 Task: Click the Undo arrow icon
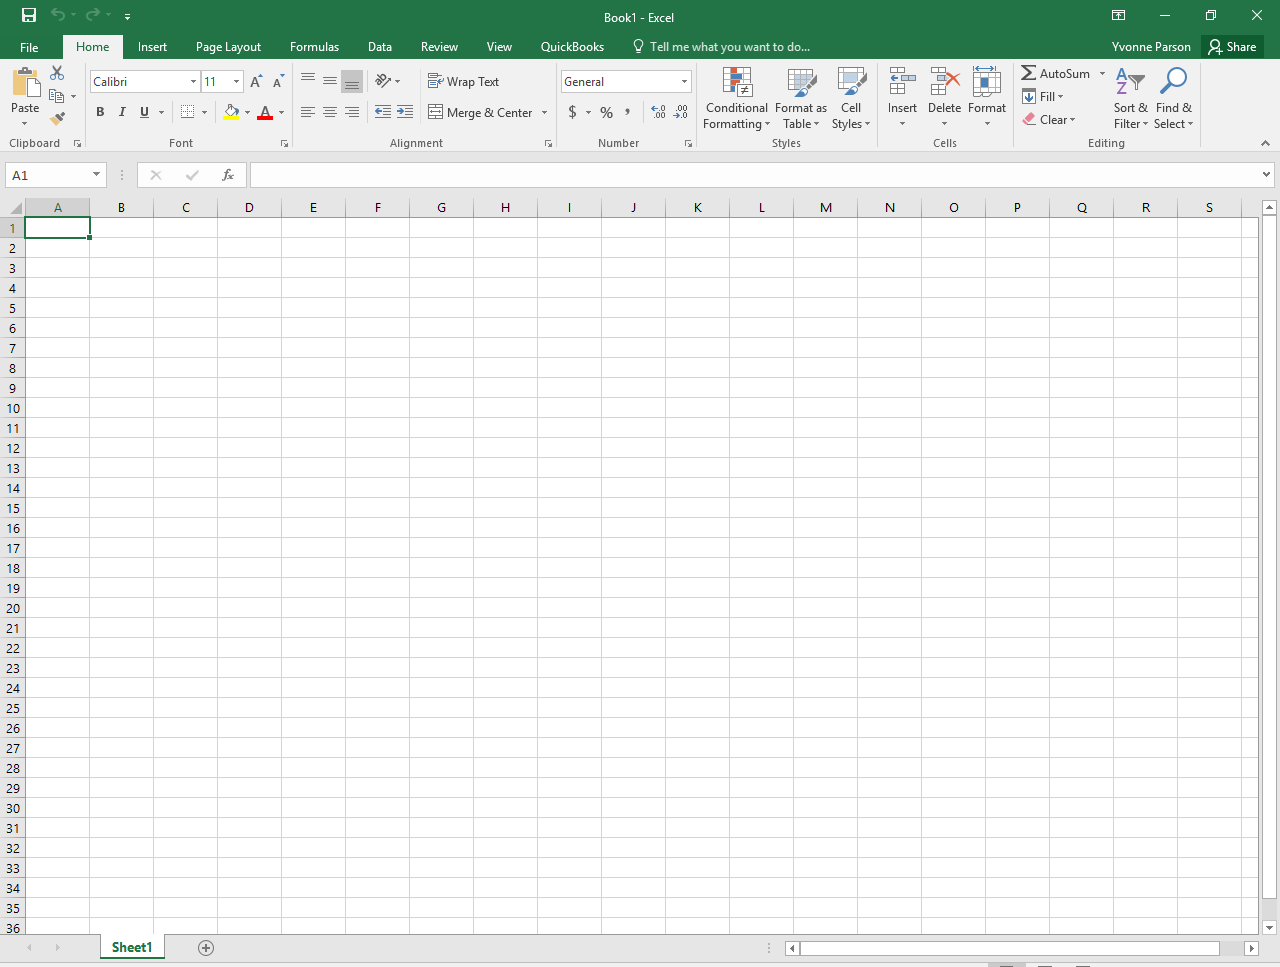pos(58,15)
